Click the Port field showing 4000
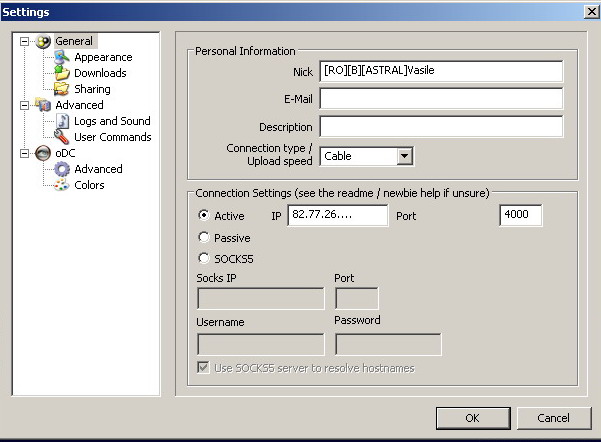 click(520, 216)
